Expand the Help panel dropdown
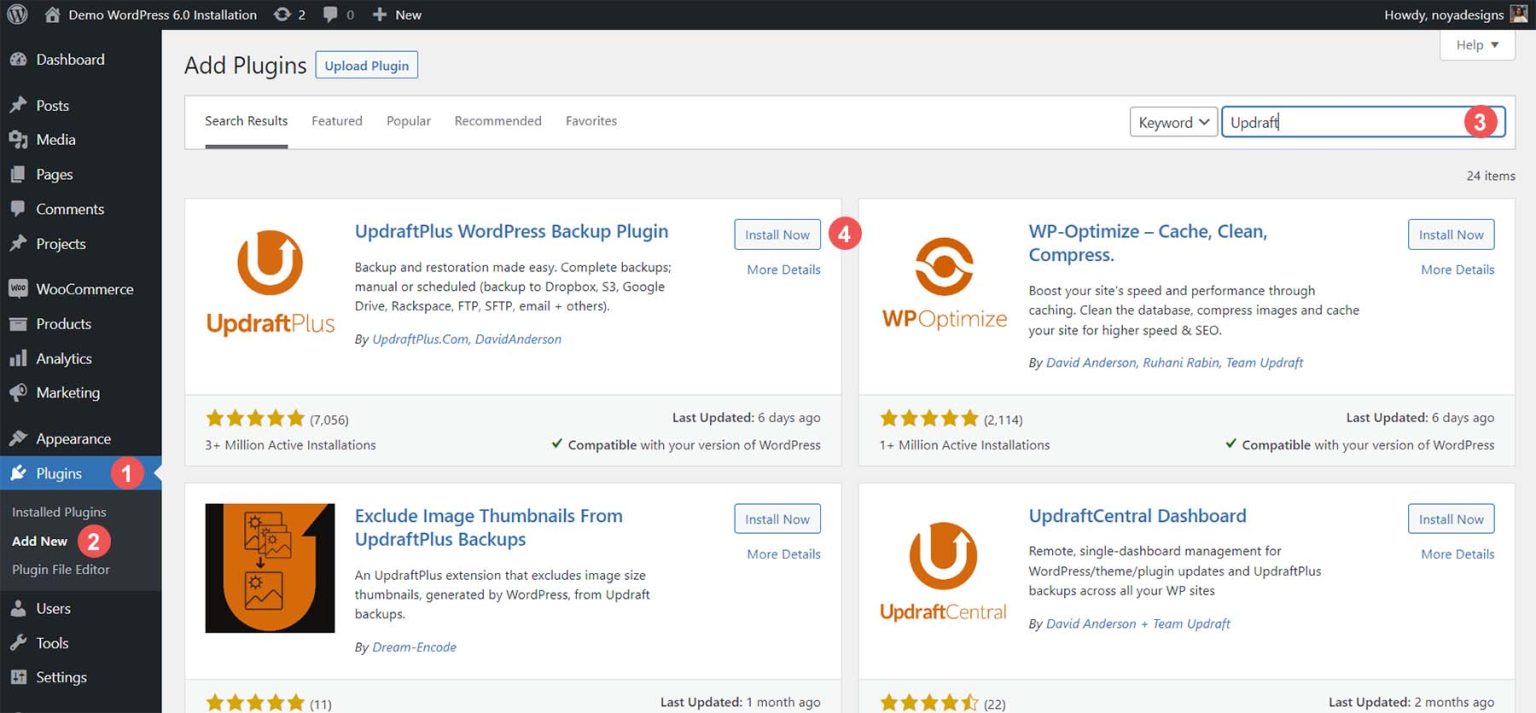The width and height of the screenshot is (1536, 713). pos(1477,44)
